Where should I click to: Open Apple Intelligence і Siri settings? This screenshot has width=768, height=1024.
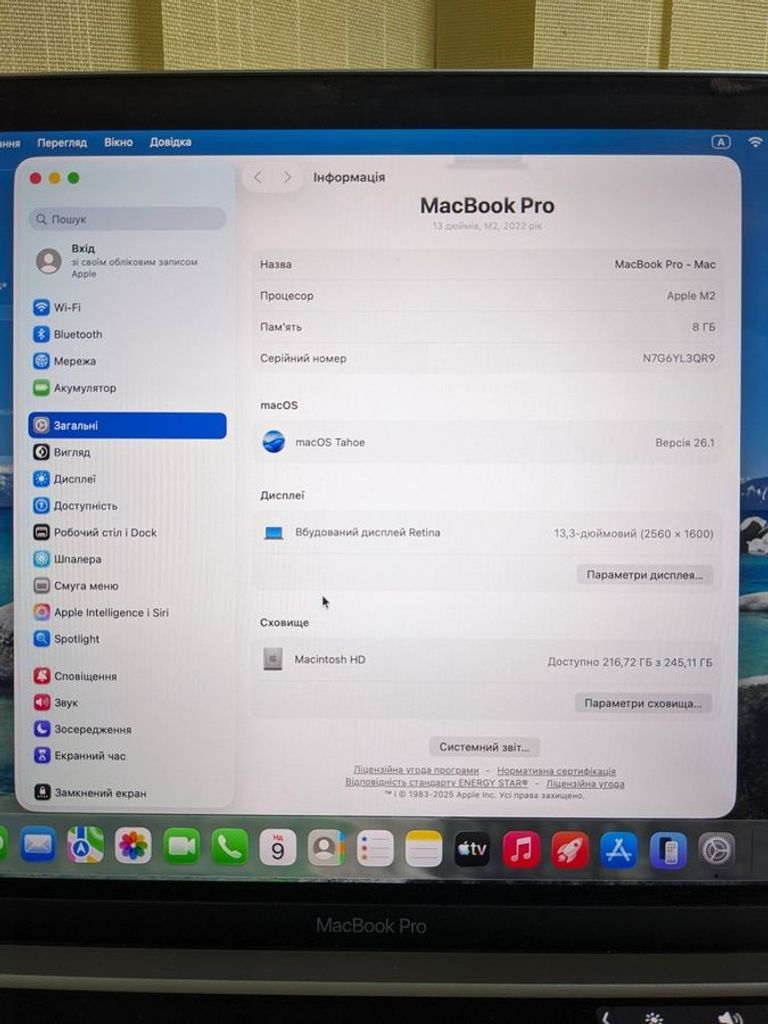[101, 612]
